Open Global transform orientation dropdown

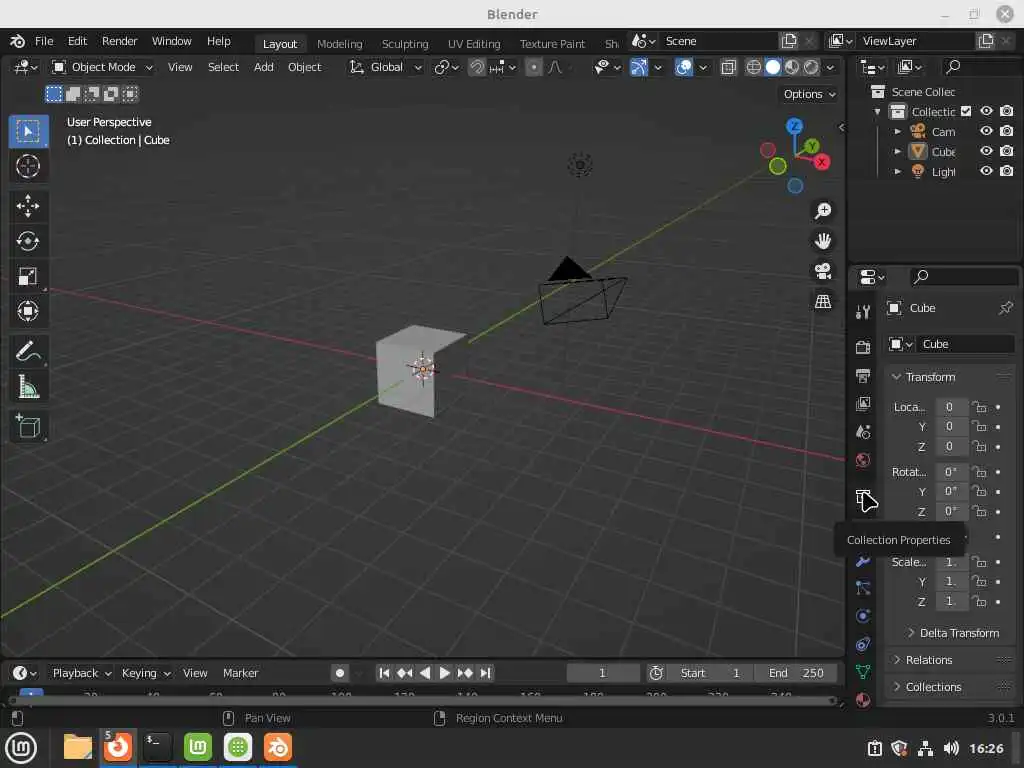[x=386, y=67]
